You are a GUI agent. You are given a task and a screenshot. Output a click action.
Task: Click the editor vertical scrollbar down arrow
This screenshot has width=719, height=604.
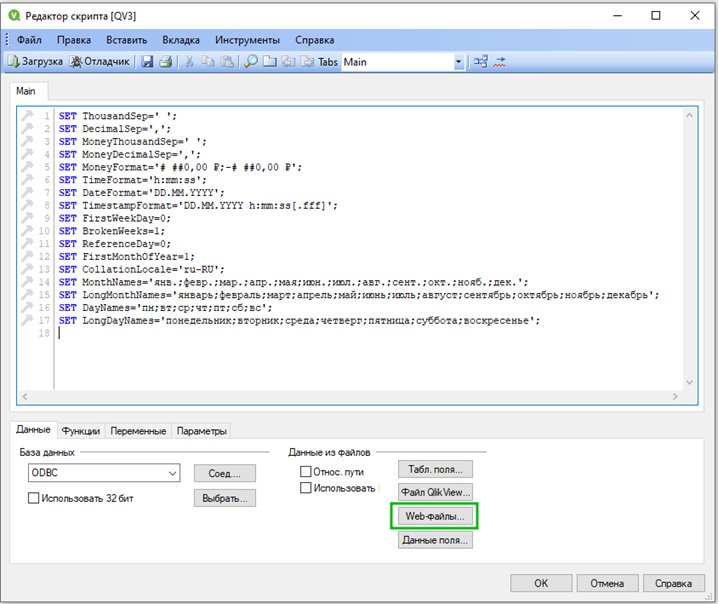[x=689, y=382]
